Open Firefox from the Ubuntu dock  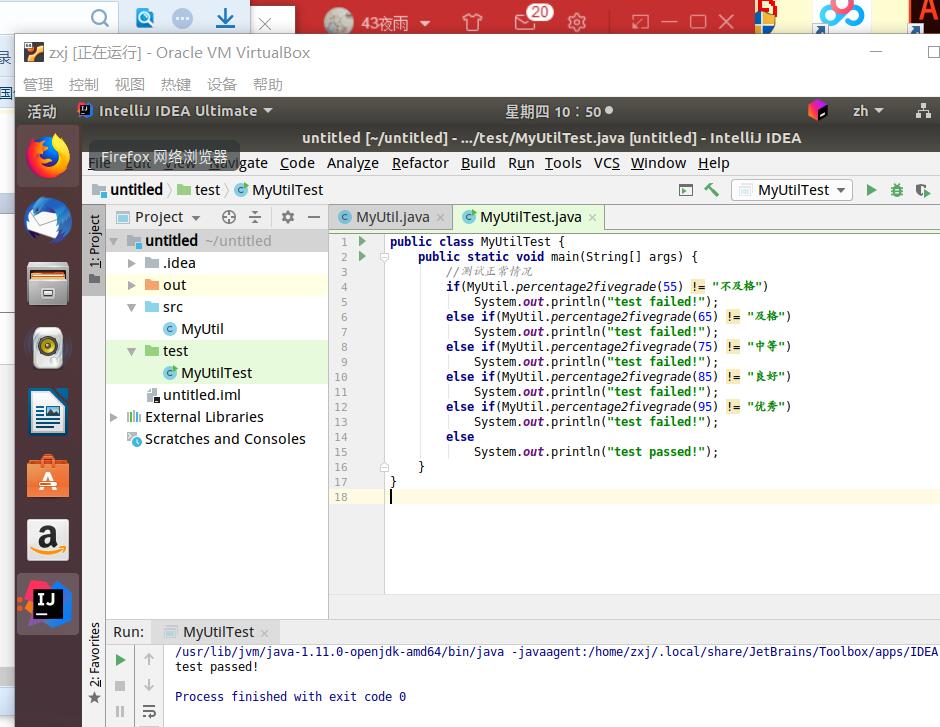pos(48,156)
